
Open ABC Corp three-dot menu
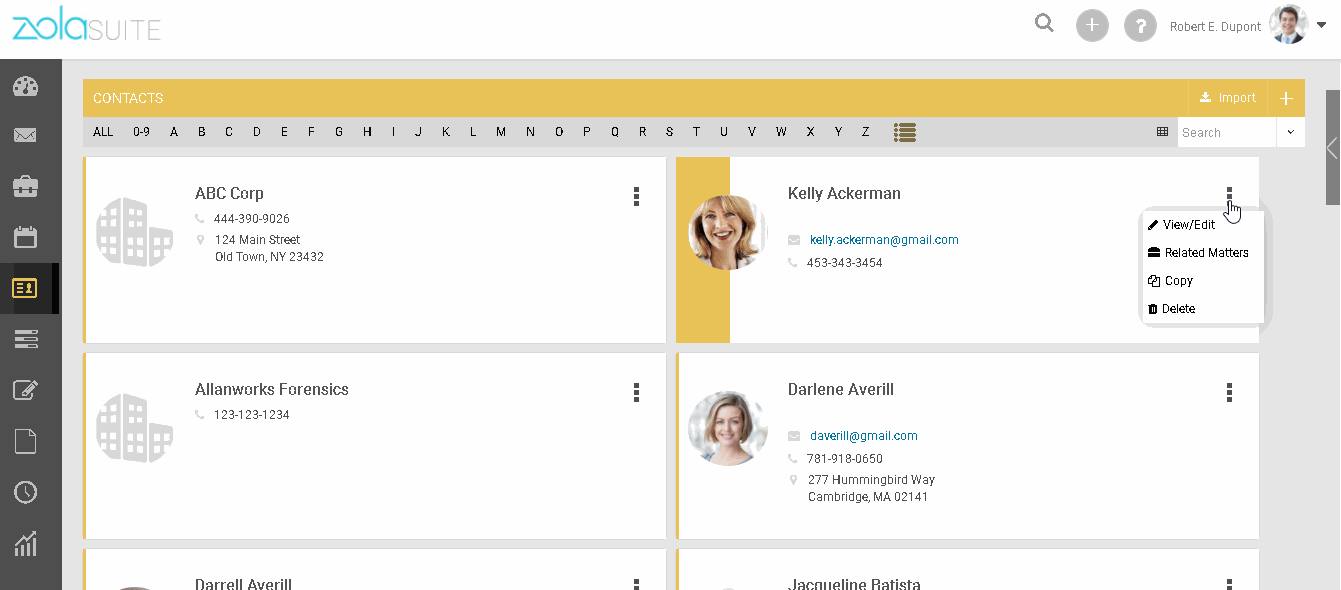click(636, 197)
